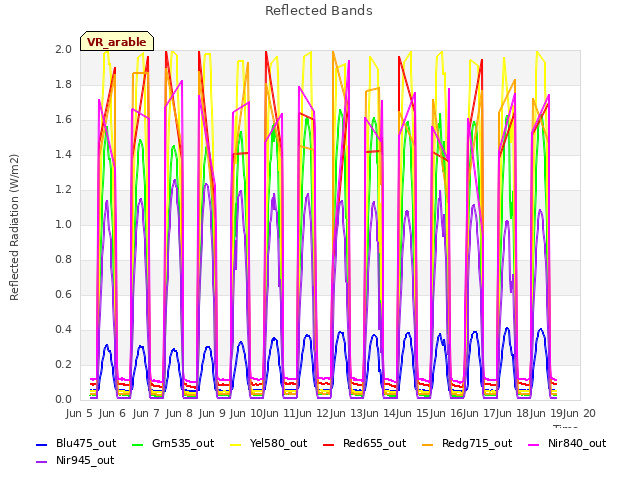Click the 1.4 y-axis tick label
640x480 pixels.
click(x=64, y=154)
